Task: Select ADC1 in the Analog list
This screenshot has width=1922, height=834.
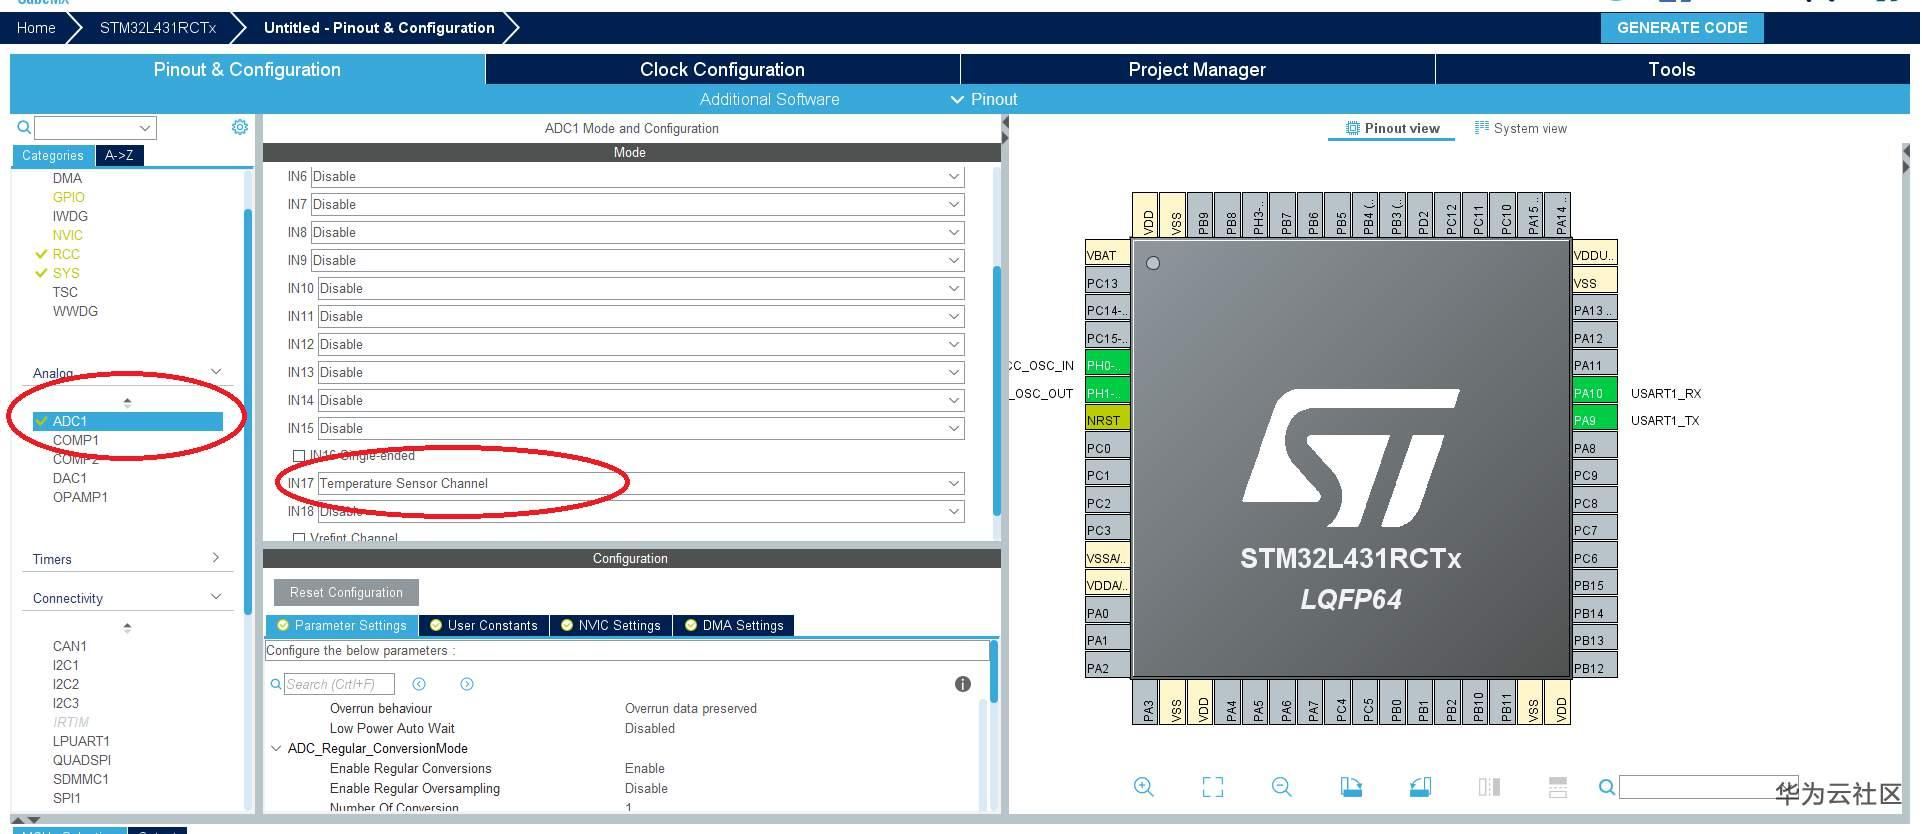Action: [128, 421]
